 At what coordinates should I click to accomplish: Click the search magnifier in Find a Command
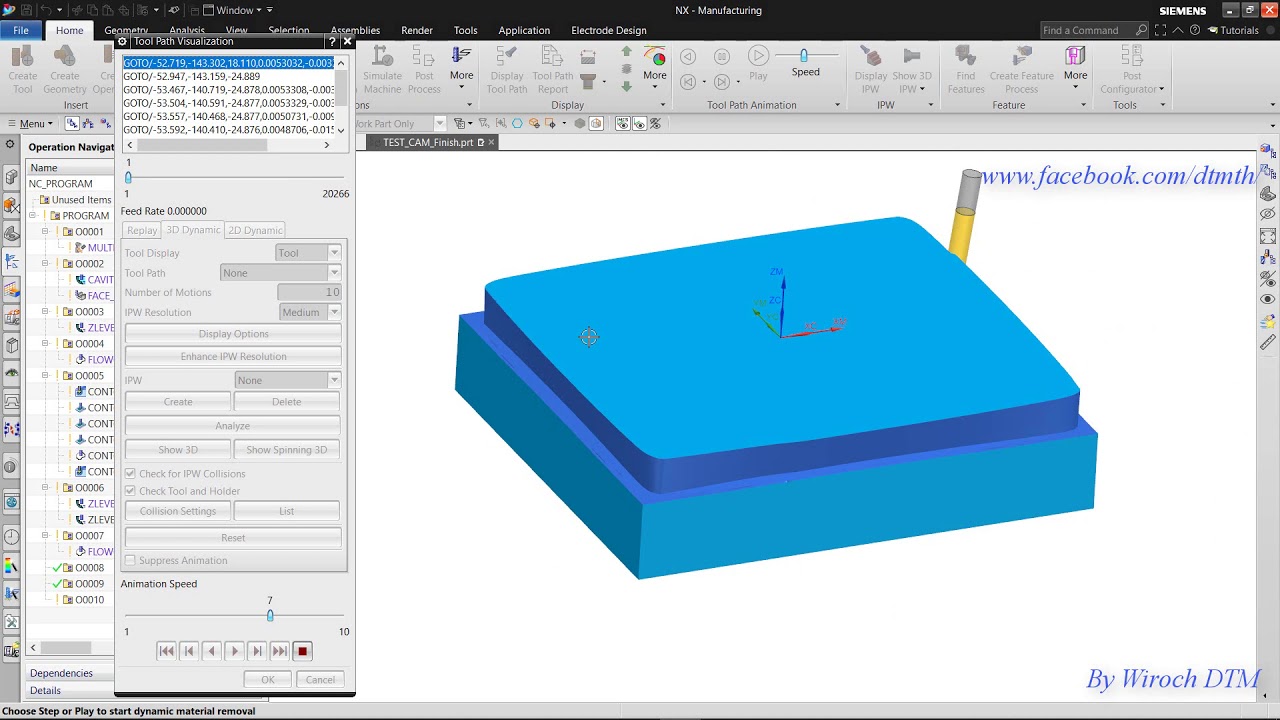point(1141,30)
